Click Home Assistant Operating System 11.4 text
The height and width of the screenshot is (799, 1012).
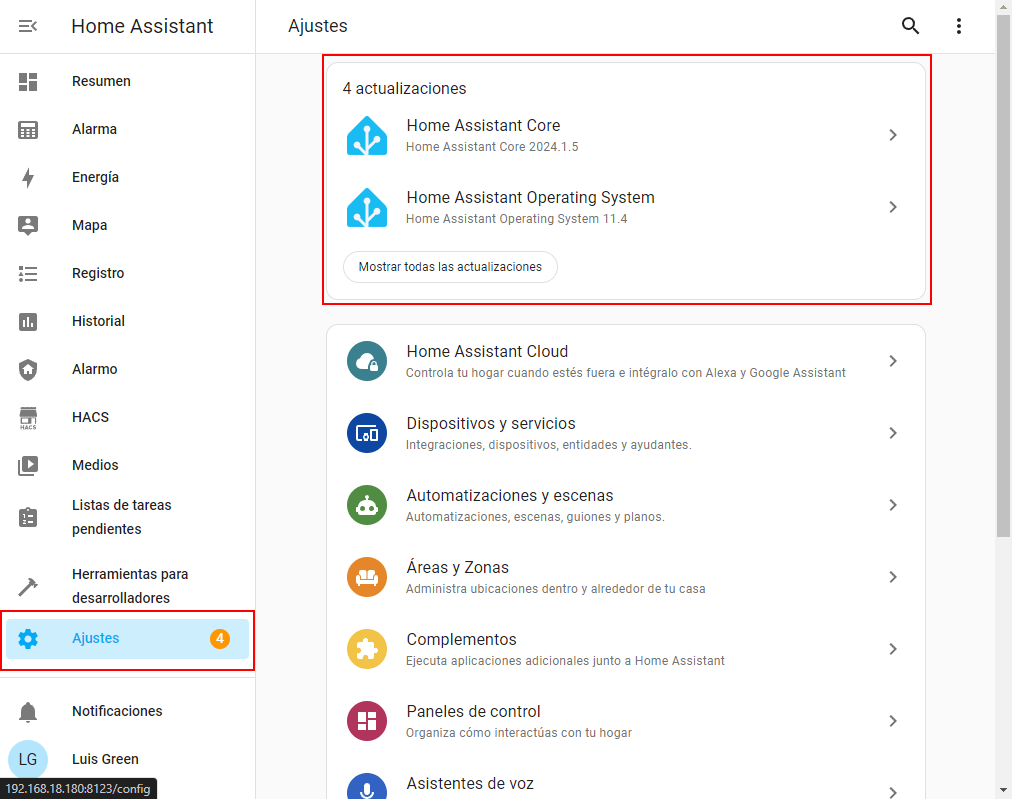coord(516,219)
